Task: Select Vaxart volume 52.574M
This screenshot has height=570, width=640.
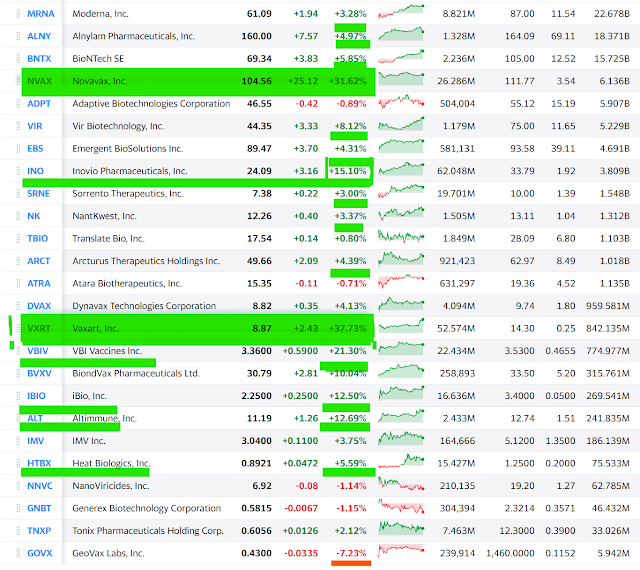Action: [x=456, y=328]
